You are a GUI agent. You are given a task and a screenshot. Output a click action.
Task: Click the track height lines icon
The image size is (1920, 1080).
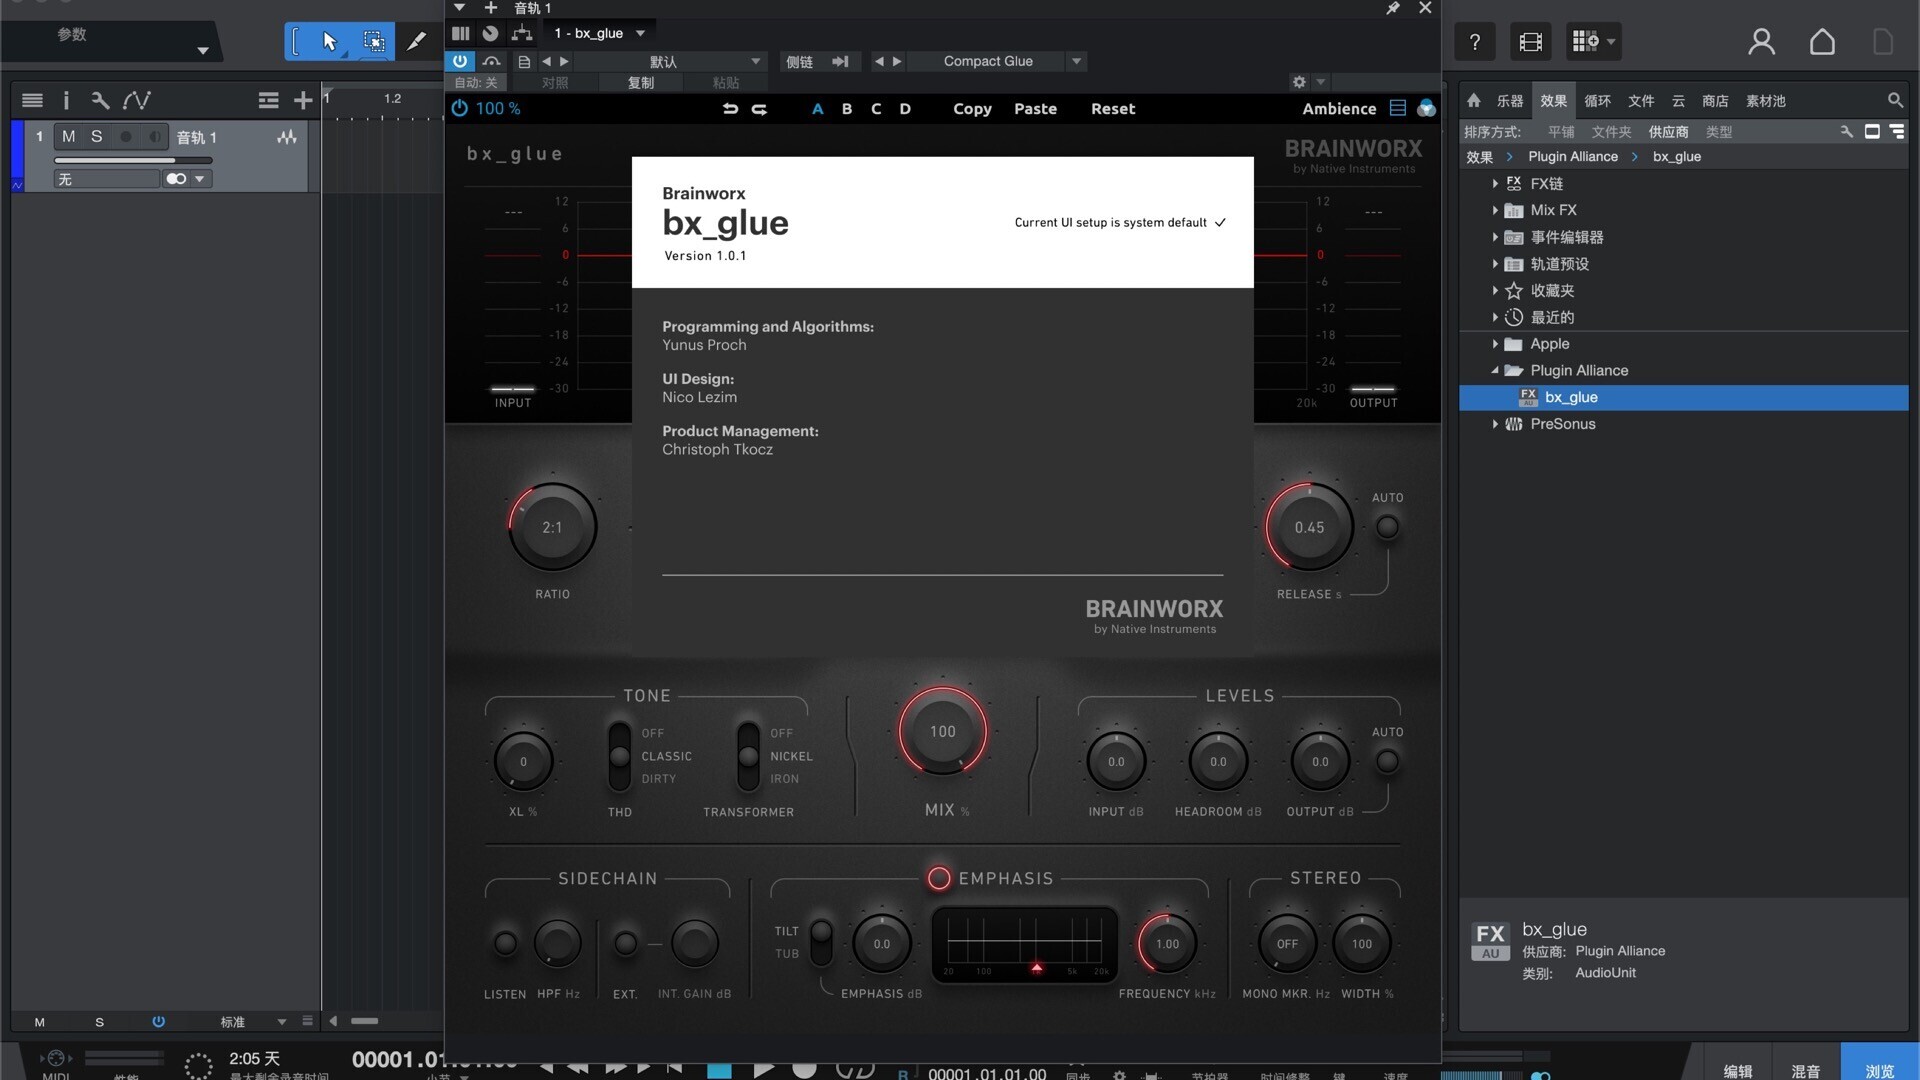(268, 100)
